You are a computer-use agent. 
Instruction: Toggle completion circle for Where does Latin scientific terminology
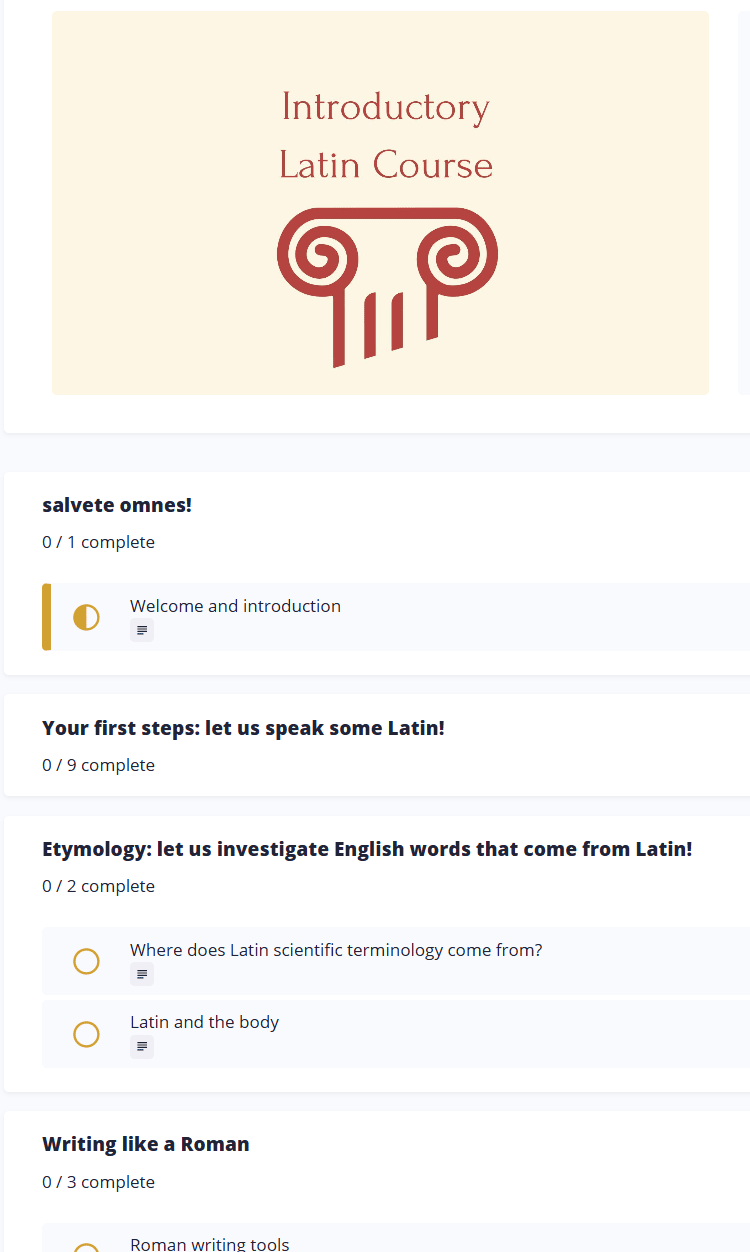(x=87, y=961)
